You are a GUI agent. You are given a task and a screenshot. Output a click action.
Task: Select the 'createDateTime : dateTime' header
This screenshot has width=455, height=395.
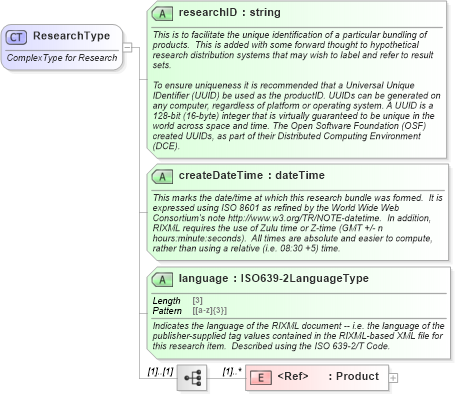pos(251,175)
